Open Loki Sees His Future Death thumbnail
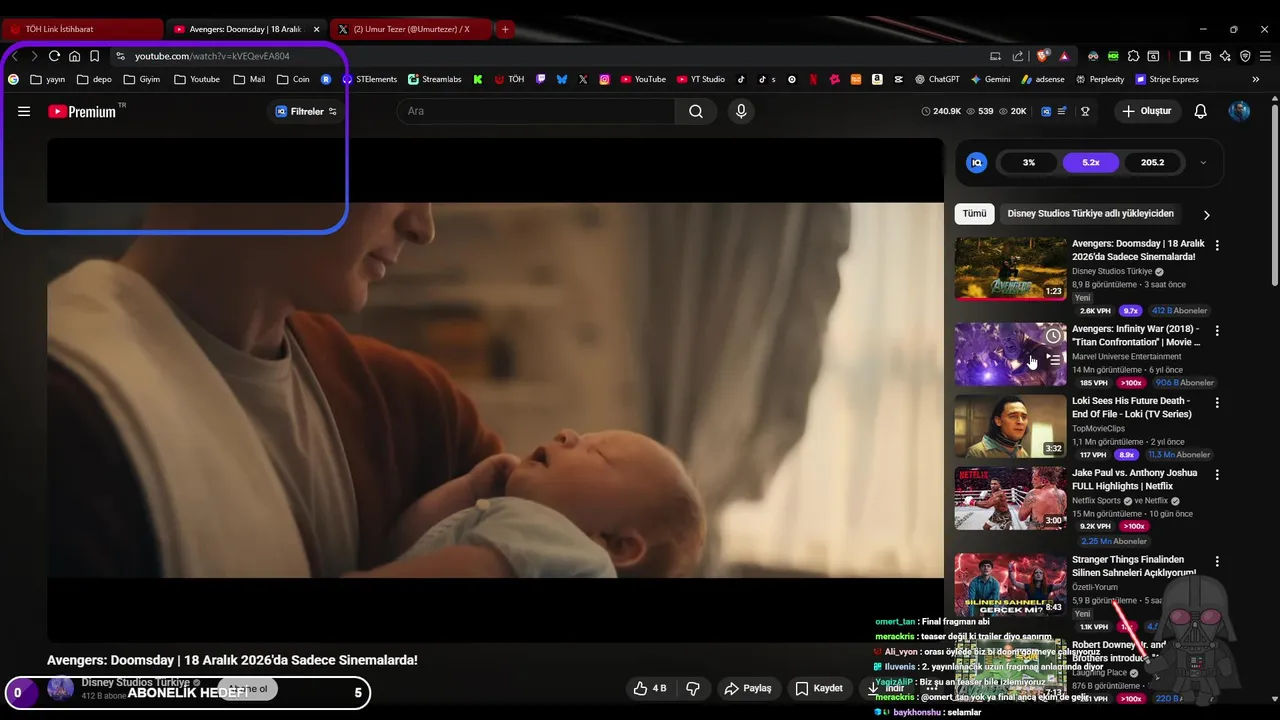This screenshot has width=1280, height=720. coord(1010,426)
